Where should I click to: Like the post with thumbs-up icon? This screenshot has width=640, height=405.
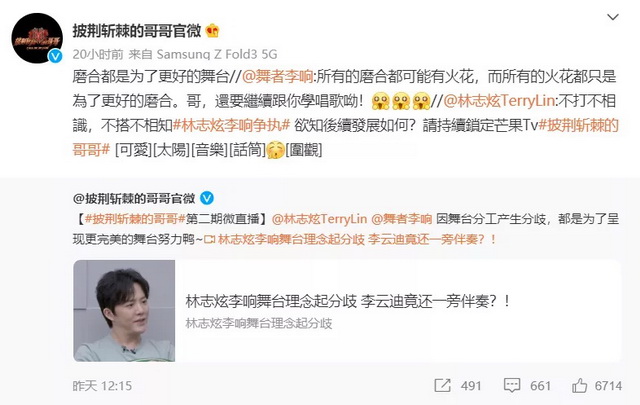tap(580, 385)
